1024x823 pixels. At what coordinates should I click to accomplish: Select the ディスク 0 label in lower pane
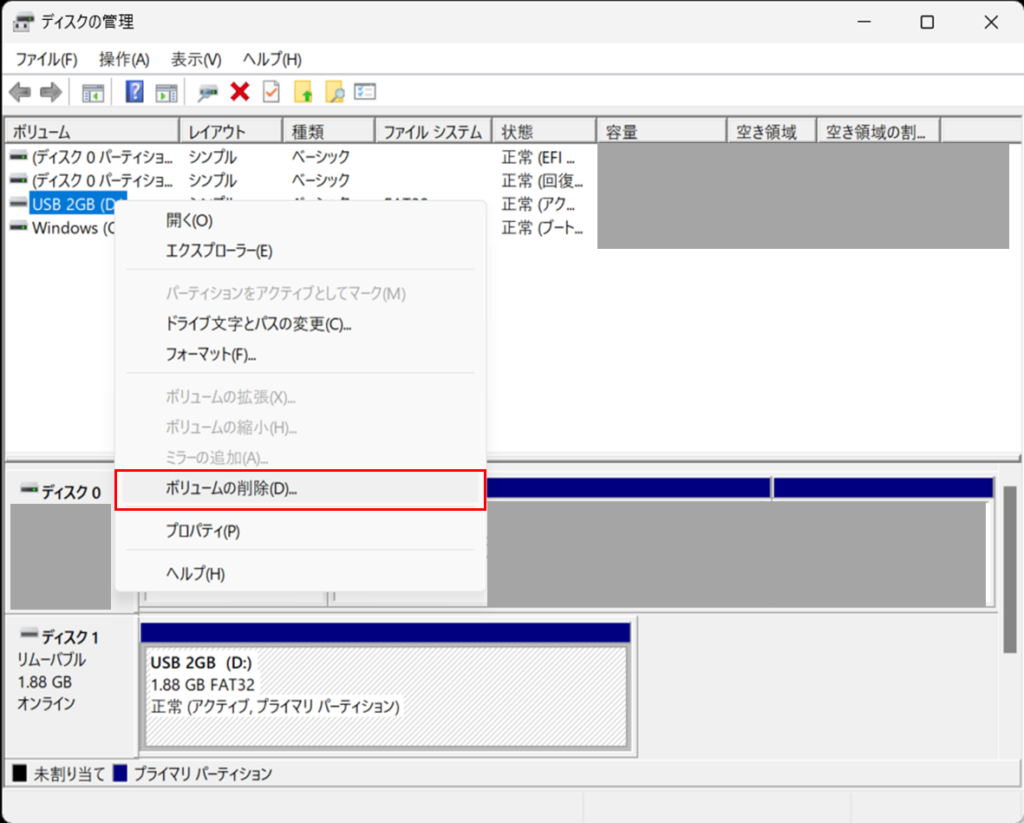coord(71,492)
